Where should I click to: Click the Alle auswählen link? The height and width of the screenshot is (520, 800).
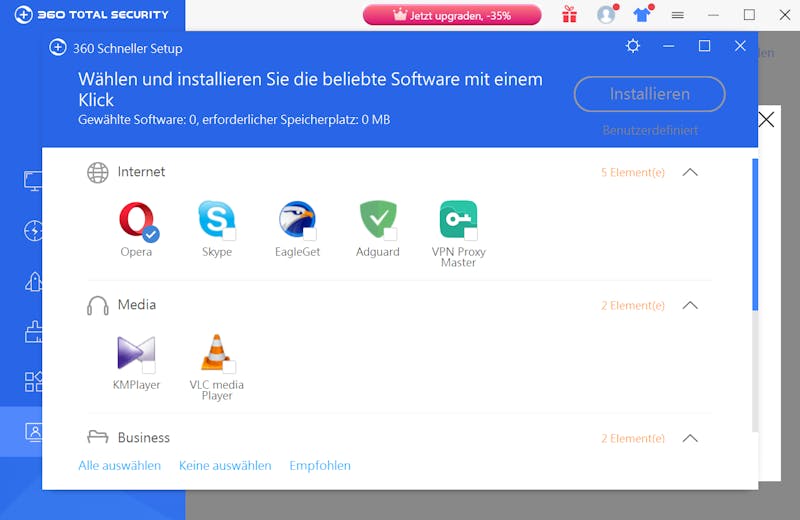tap(119, 465)
